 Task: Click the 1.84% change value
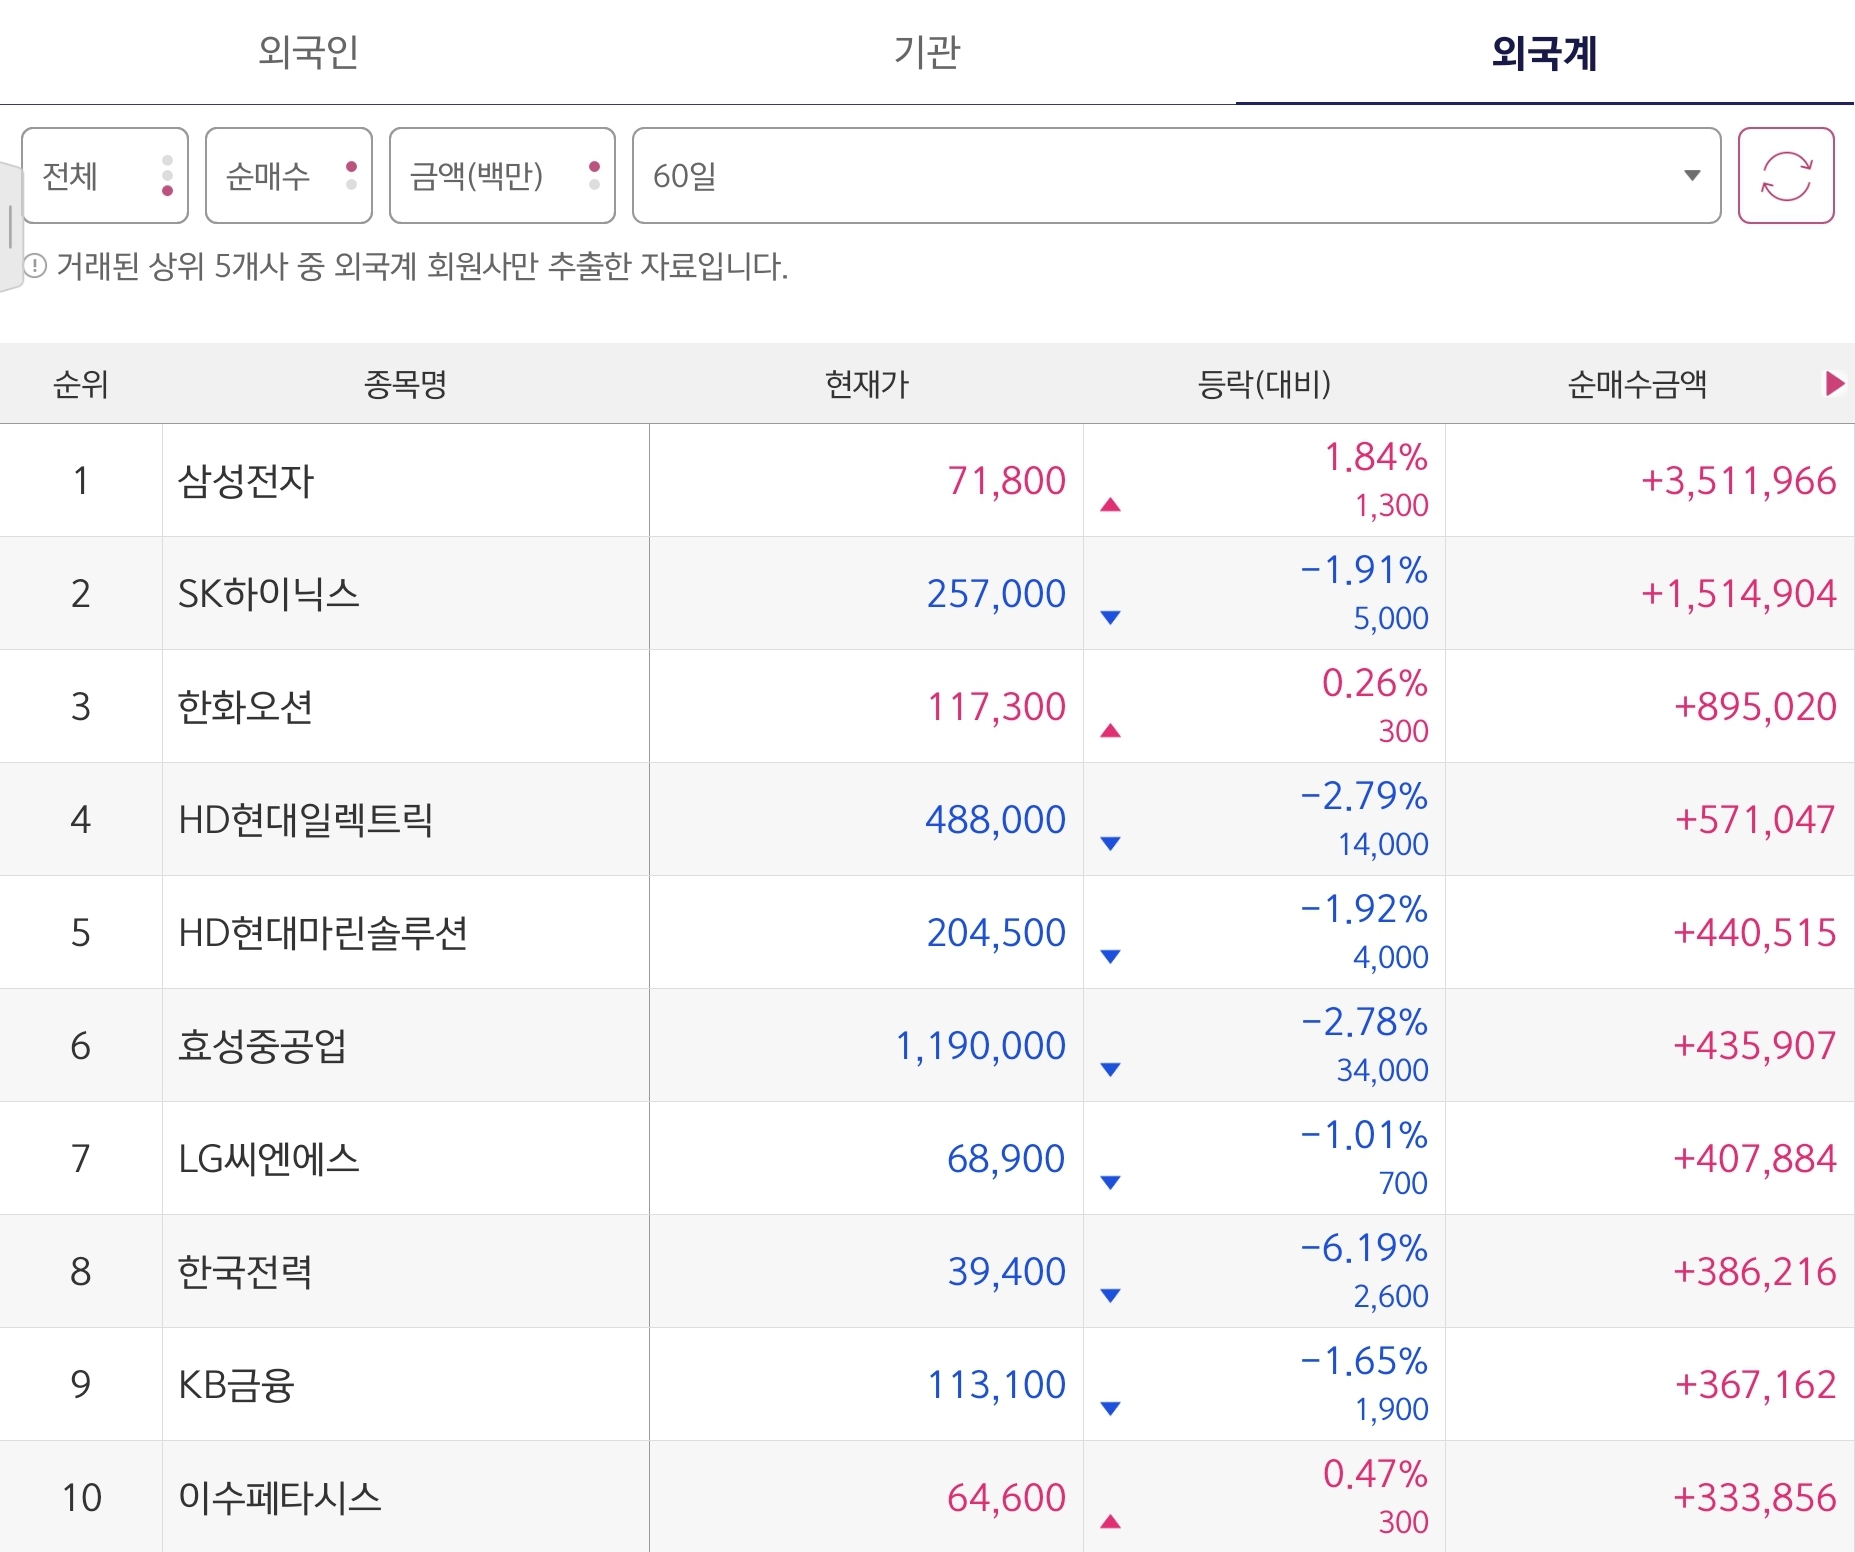pos(1375,457)
